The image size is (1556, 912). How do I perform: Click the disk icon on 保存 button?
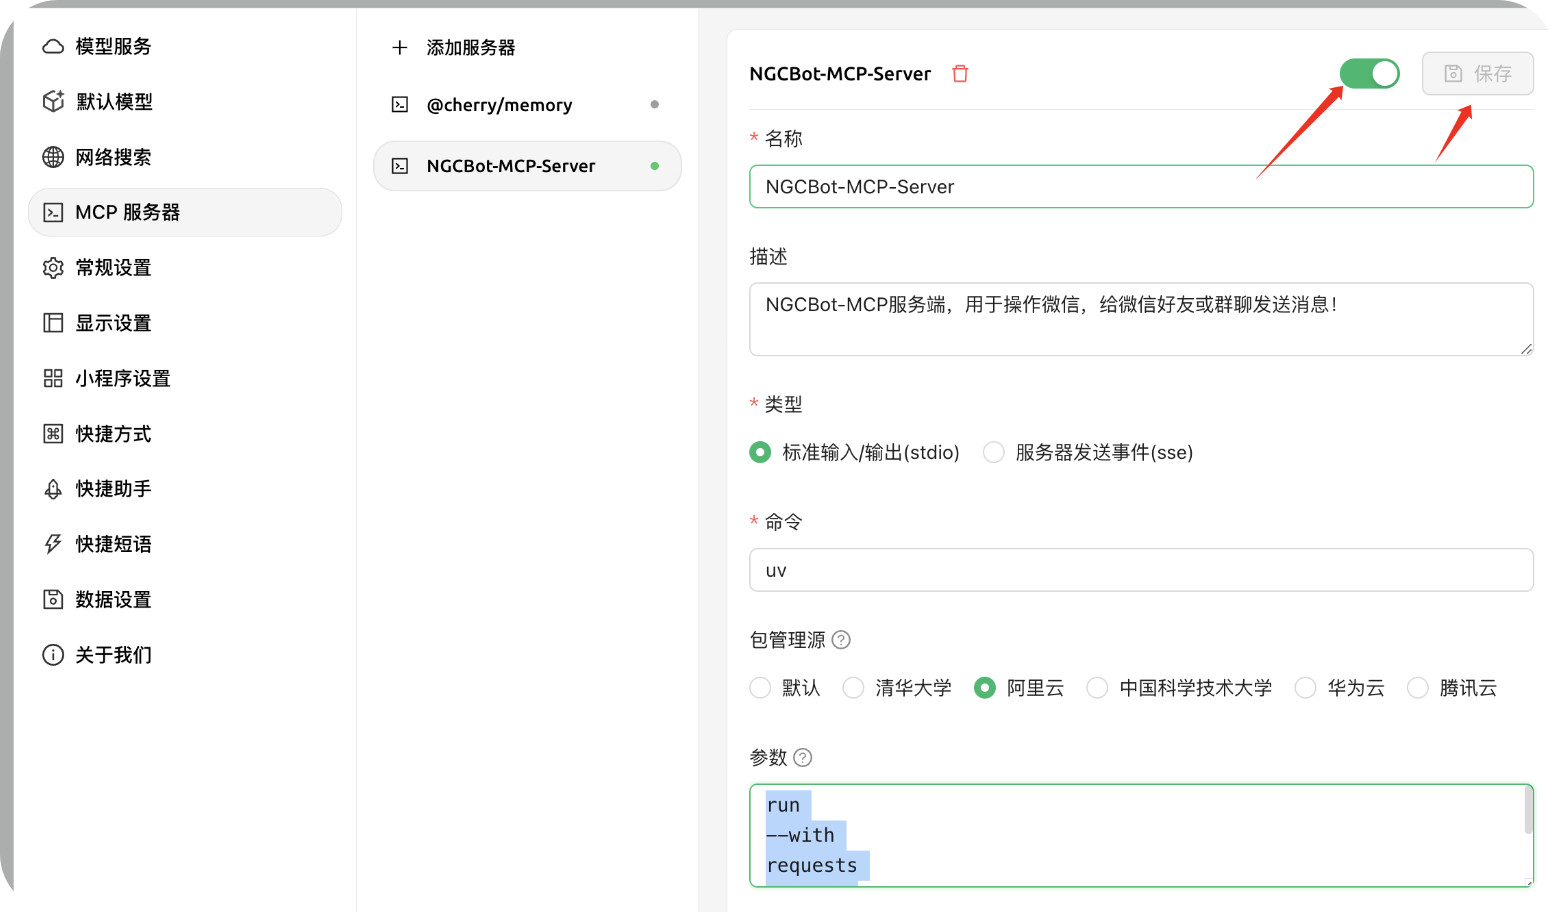pos(1453,73)
